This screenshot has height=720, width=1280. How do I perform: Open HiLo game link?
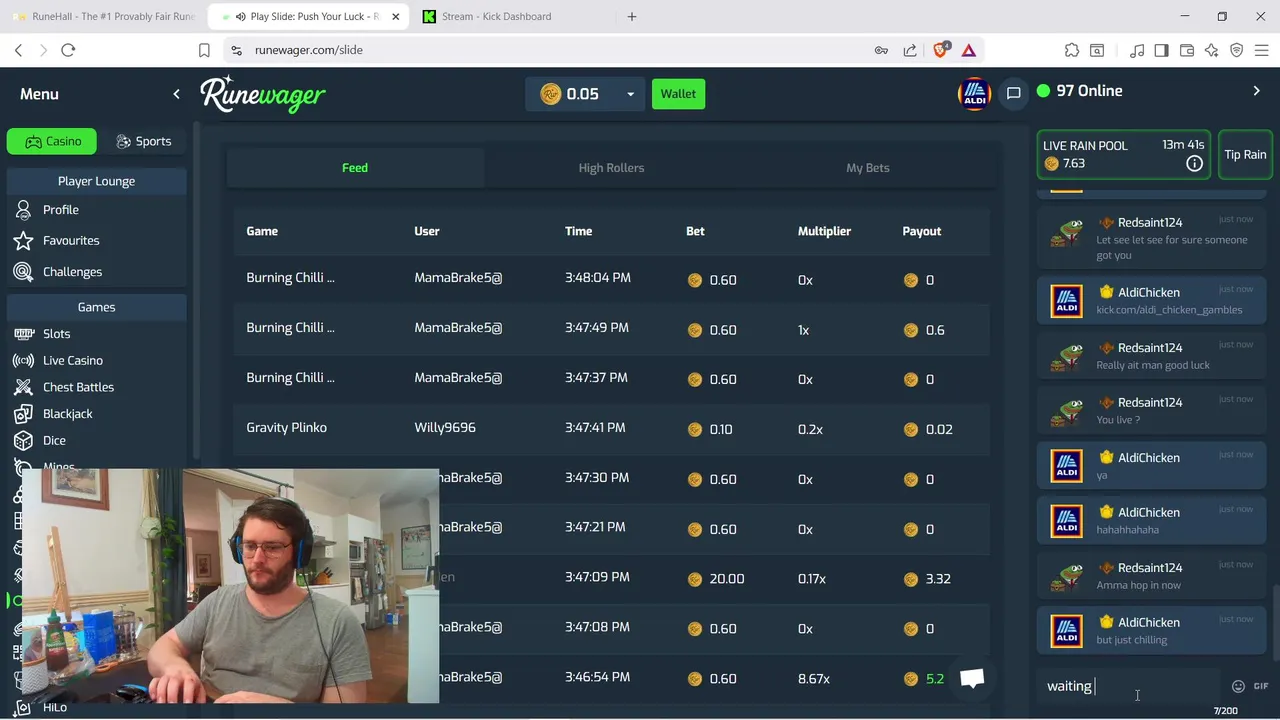click(x=55, y=707)
